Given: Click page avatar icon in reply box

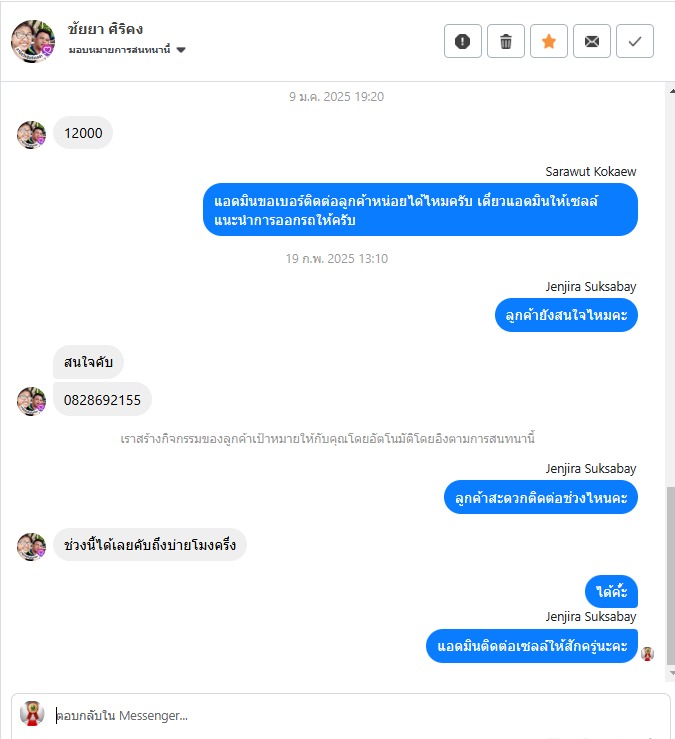Looking at the screenshot, I should tap(32, 714).
